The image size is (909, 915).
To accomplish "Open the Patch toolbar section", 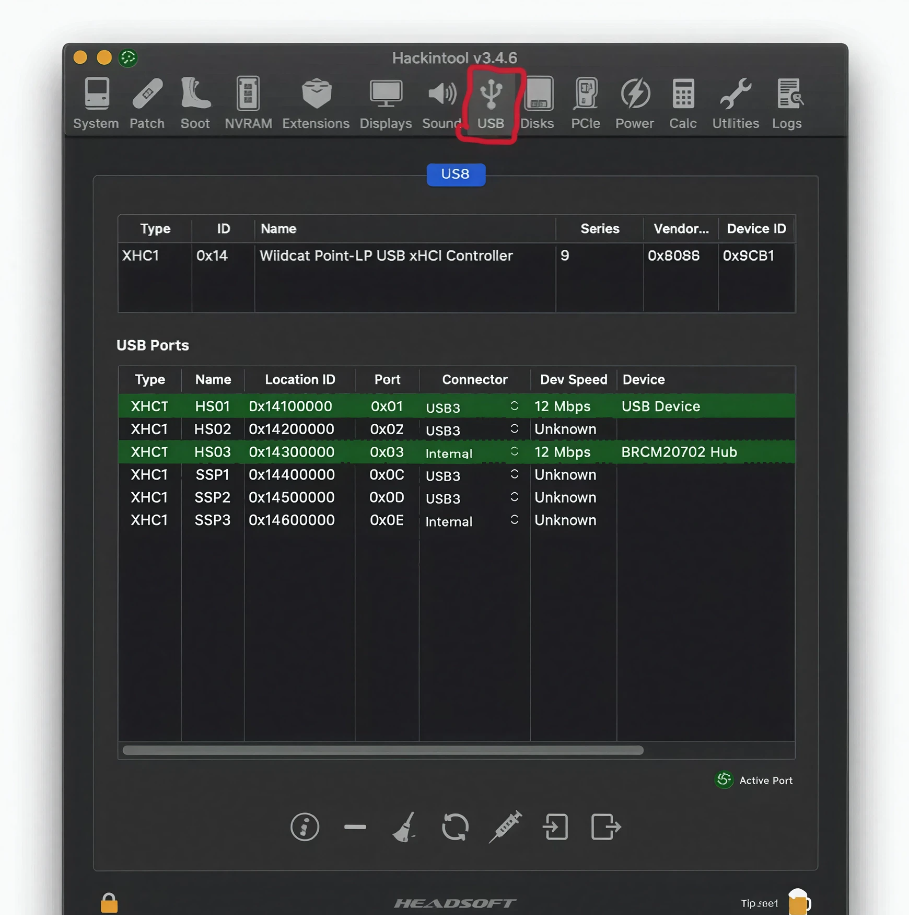I will click(x=147, y=103).
